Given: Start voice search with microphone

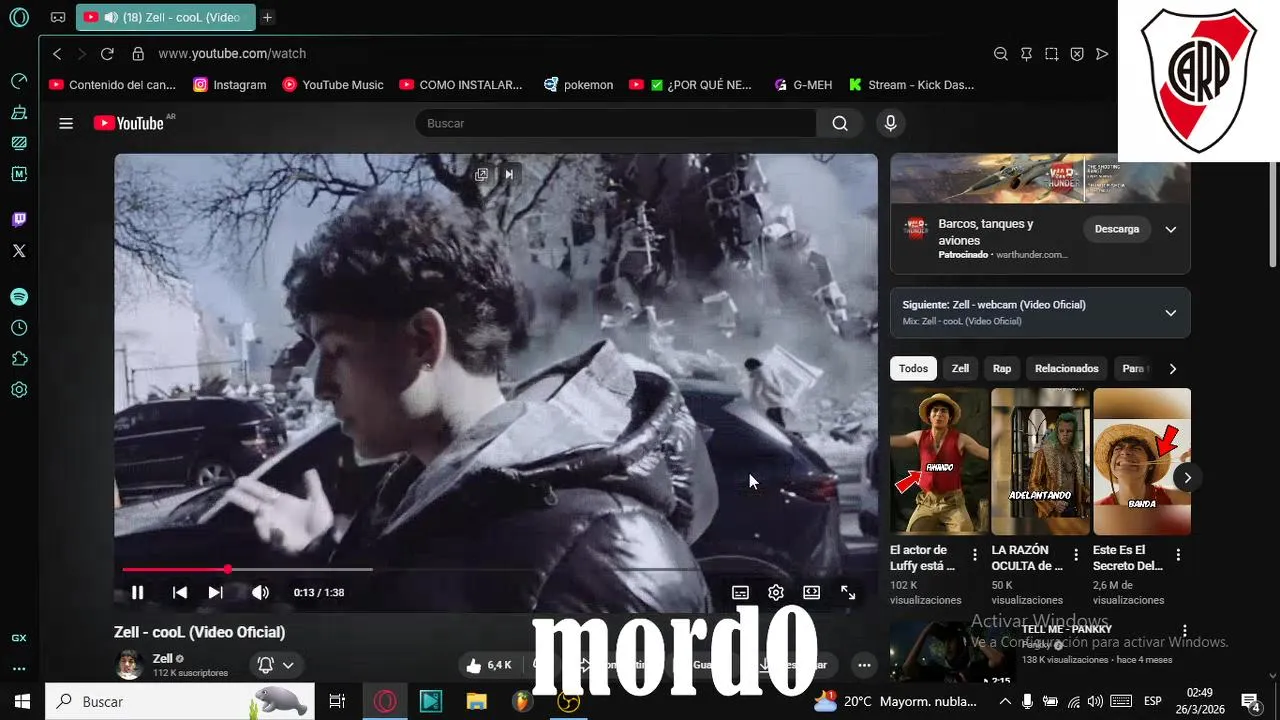Looking at the screenshot, I should click(890, 123).
